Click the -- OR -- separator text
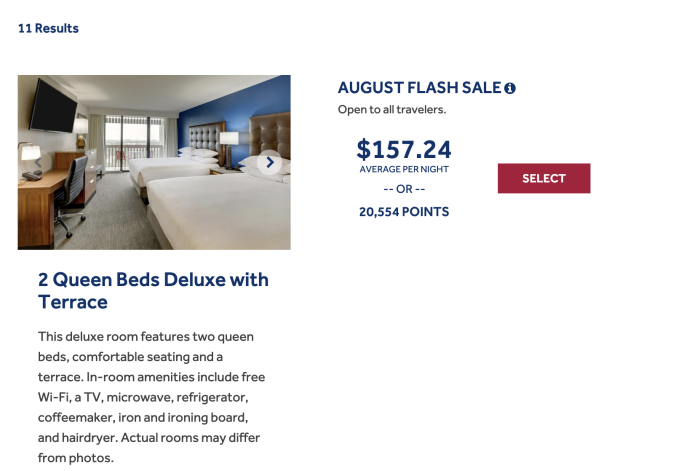Image resolution: width=700 pixels, height=471 pixels. pos(404,189)
